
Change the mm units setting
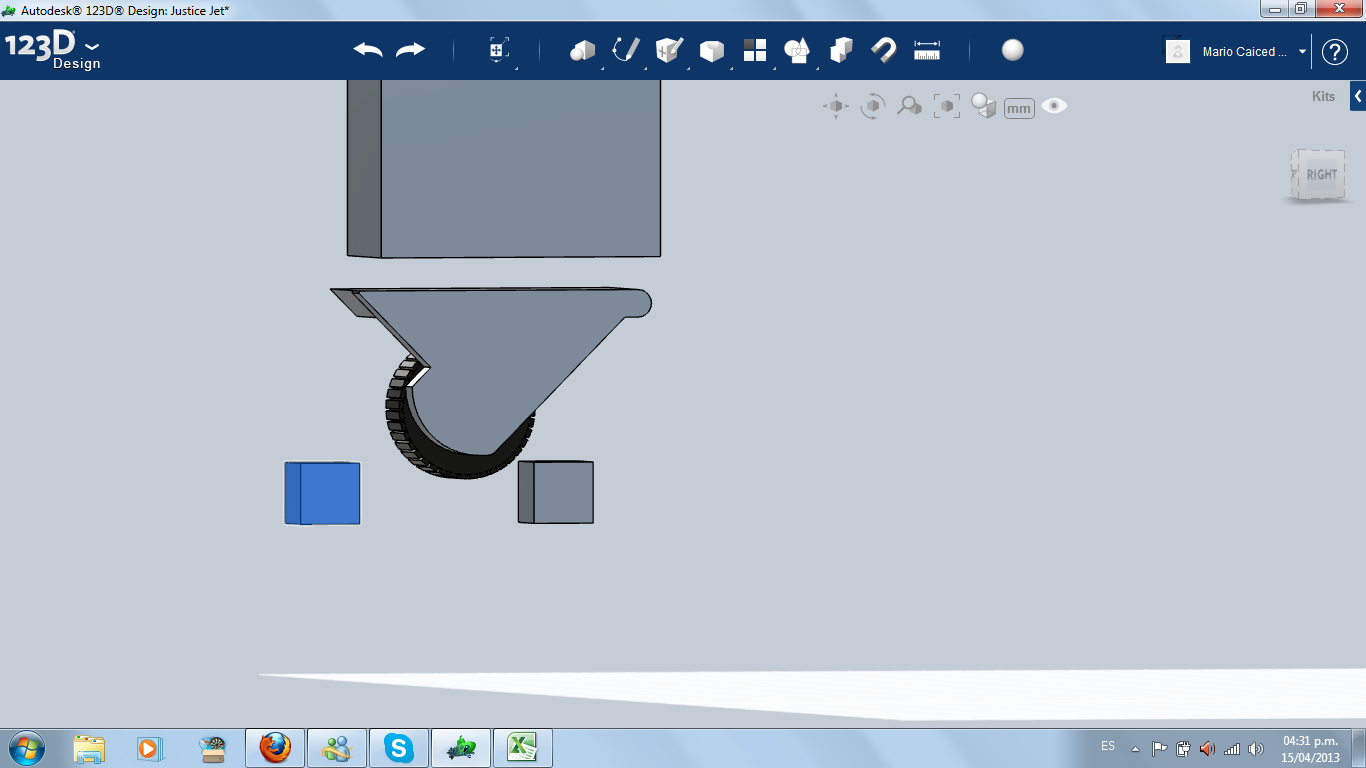[1019, 108]
